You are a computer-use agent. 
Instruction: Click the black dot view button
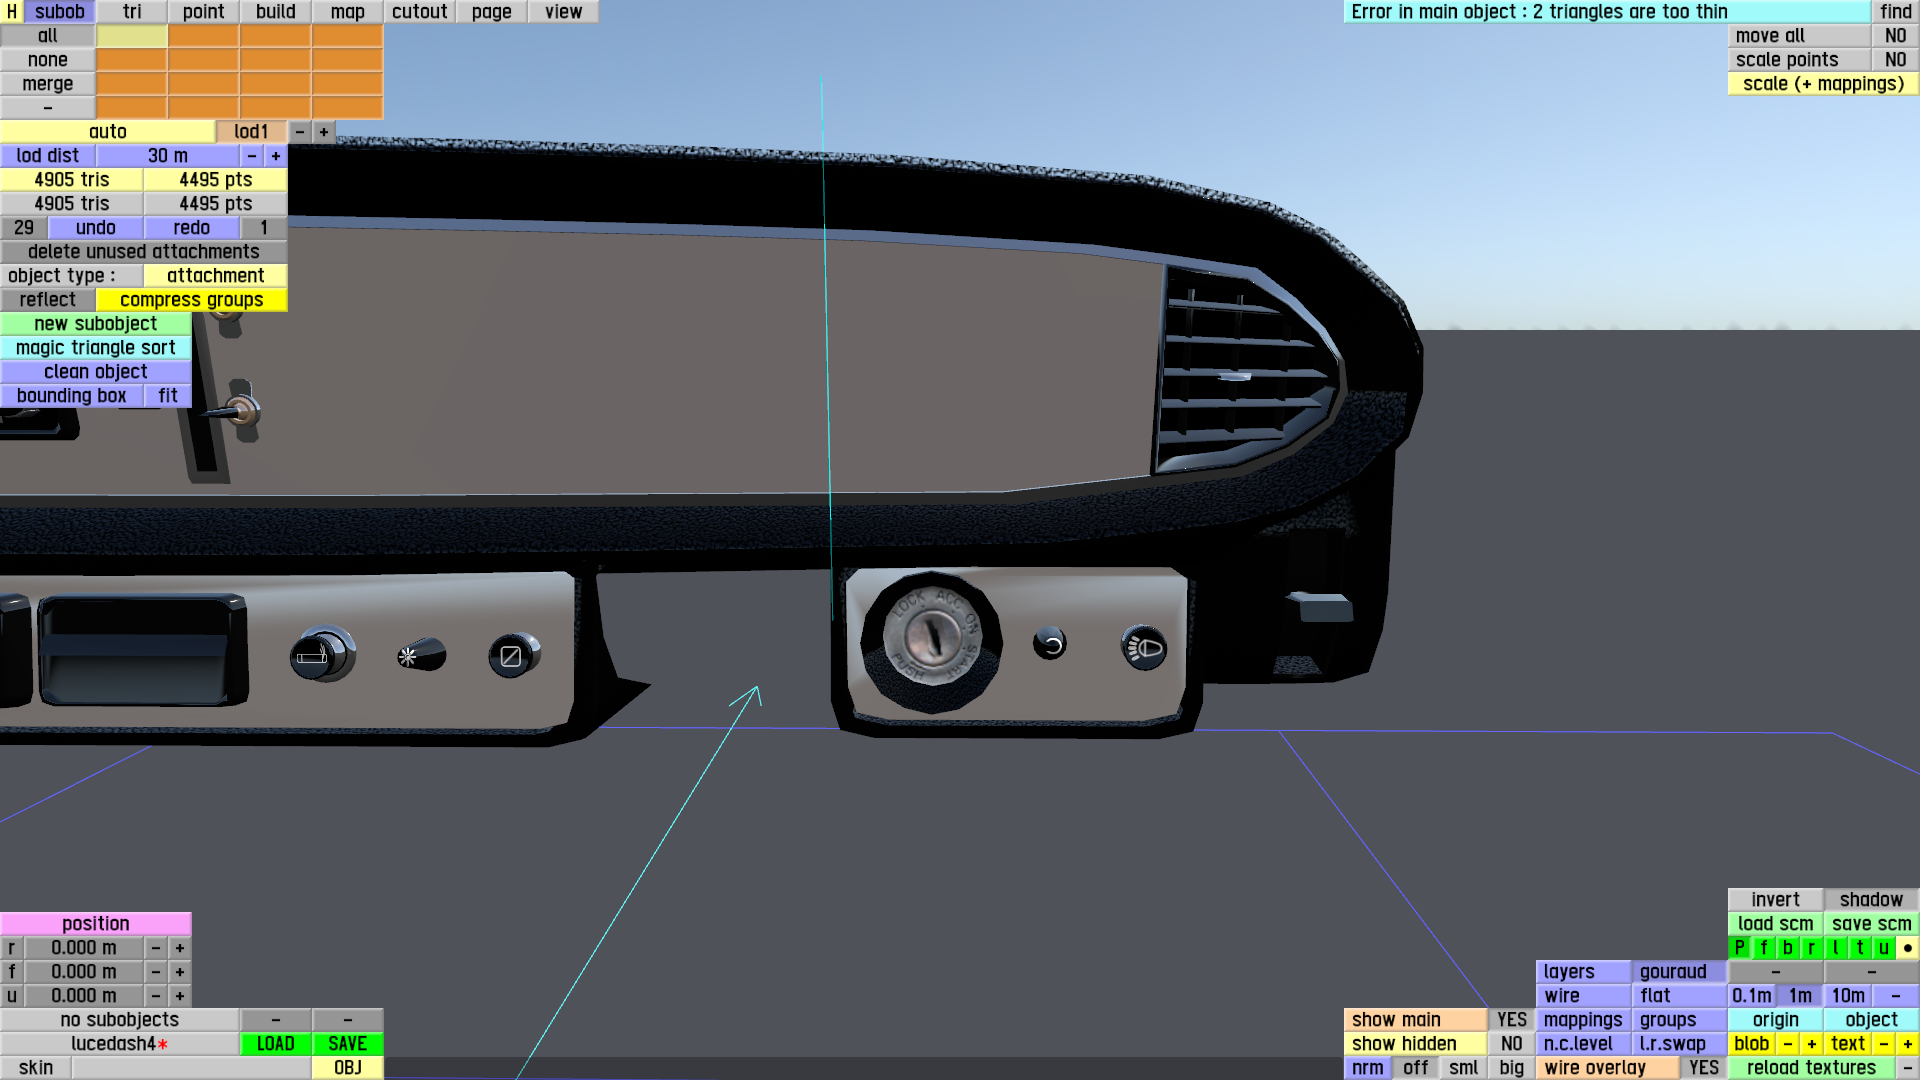[1907, 948]
